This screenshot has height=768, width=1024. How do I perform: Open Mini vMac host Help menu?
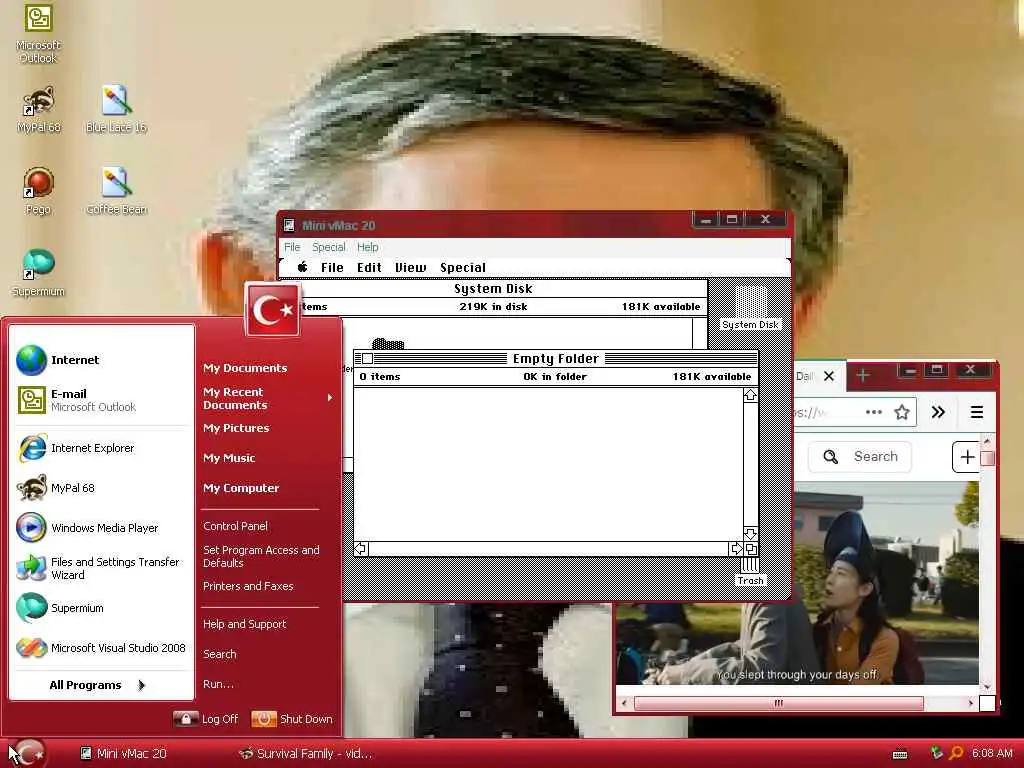click(368, 247)
